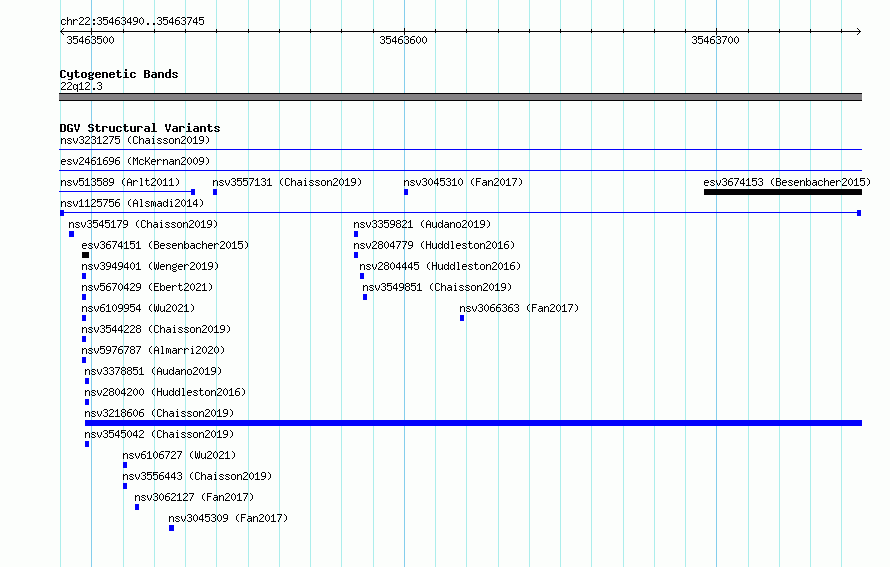The height and width of the screenshot is (567, 890).
Task: Click the 22q12.3 band label
Action: (x=81, y=86)
